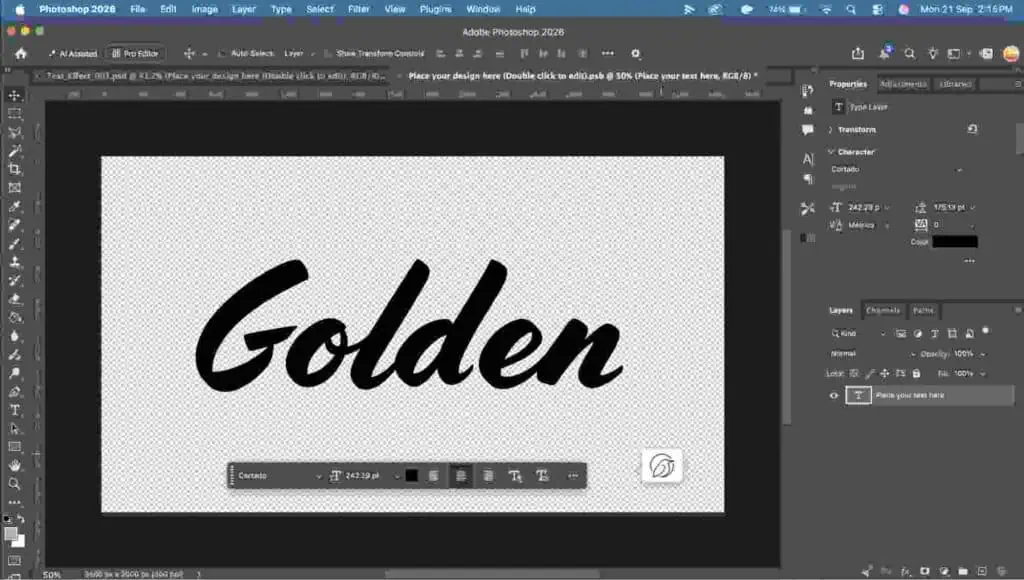Image resolution: width=1024 pixels, height=580 pixels.
Task: Select the Horizontal Type tool
Action: click(14, 410)
